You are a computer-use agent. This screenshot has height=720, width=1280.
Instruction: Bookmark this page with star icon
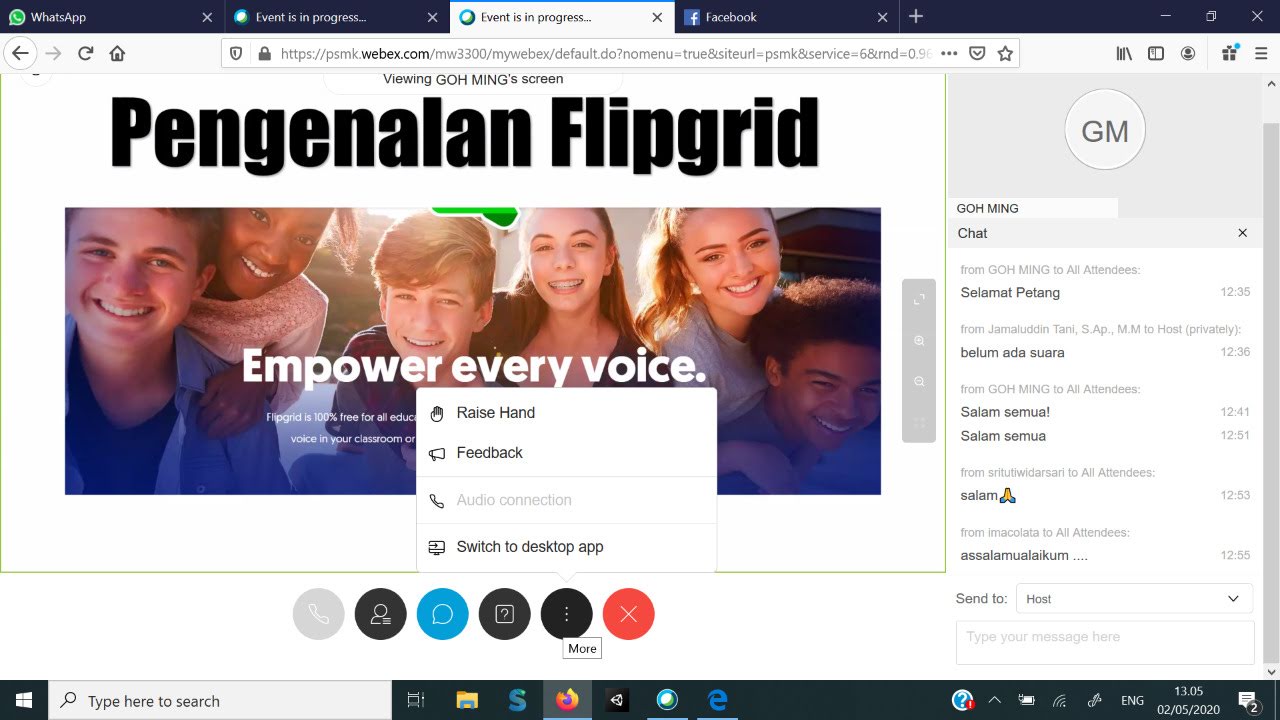point(1005,54)
